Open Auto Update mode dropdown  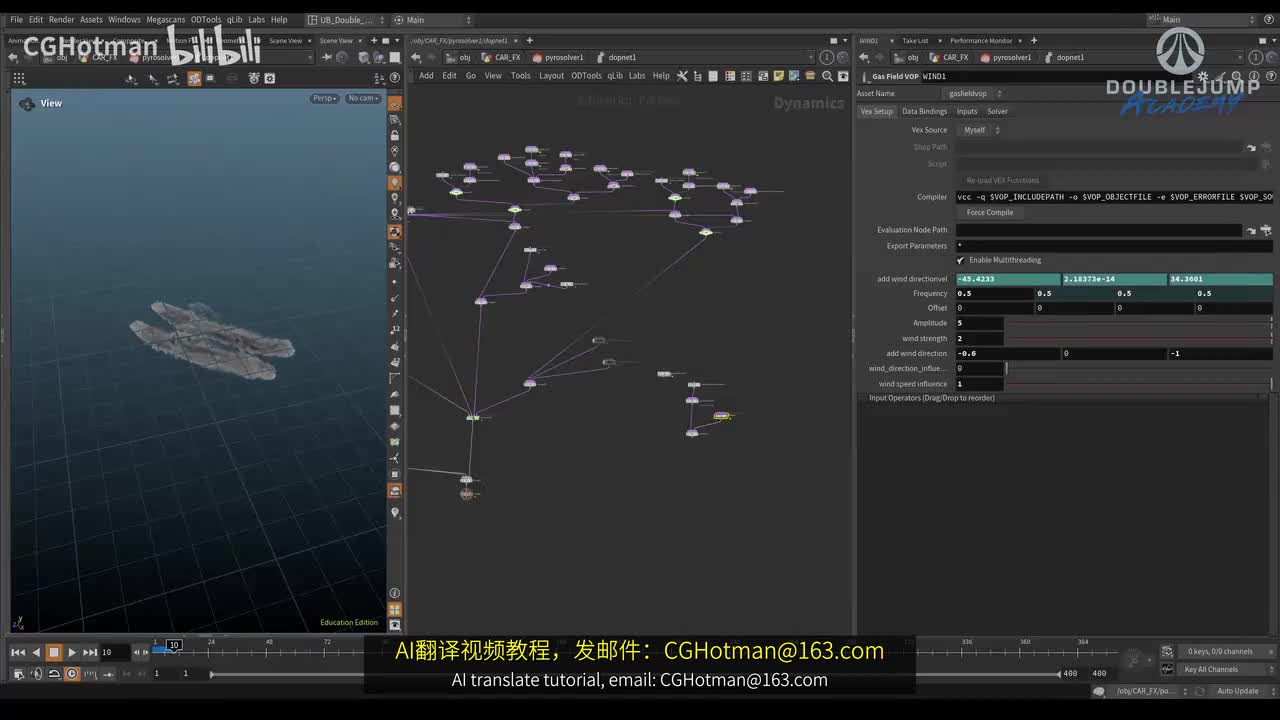click(x=1242, y=691)
